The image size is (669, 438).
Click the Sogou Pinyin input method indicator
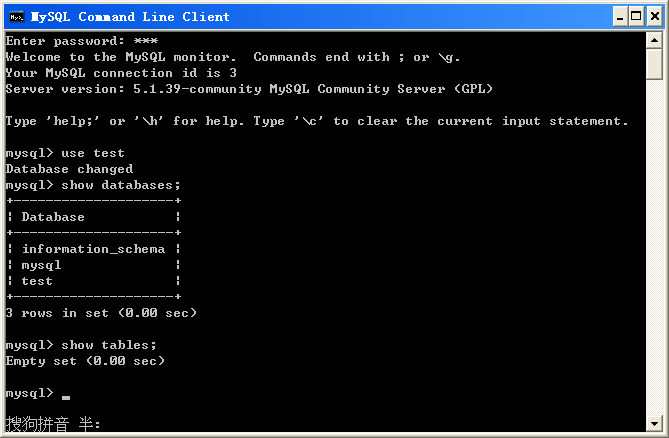(53, 423)
